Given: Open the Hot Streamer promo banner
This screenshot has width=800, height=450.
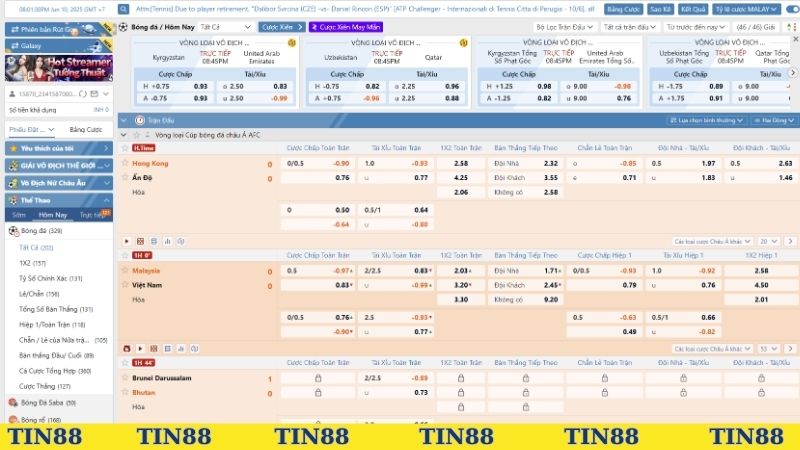Looking at the screenshot, I should click(x=59, y=68).
